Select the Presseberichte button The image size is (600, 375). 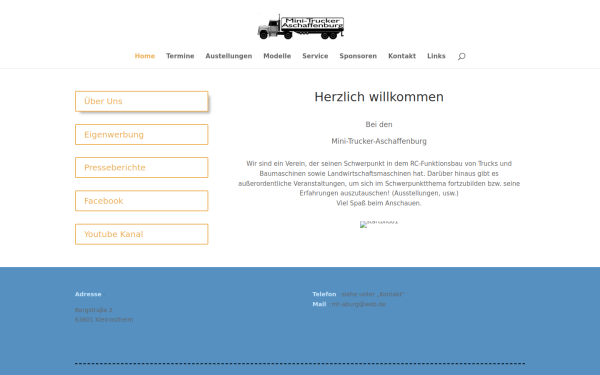(x=142, y=168)
